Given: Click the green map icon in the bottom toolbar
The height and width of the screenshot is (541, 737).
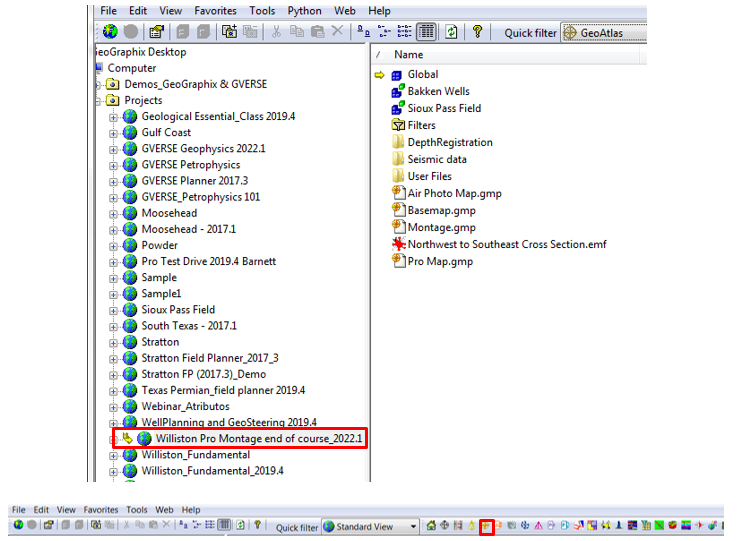Looking at the screenshot, I should pos(659,525).
